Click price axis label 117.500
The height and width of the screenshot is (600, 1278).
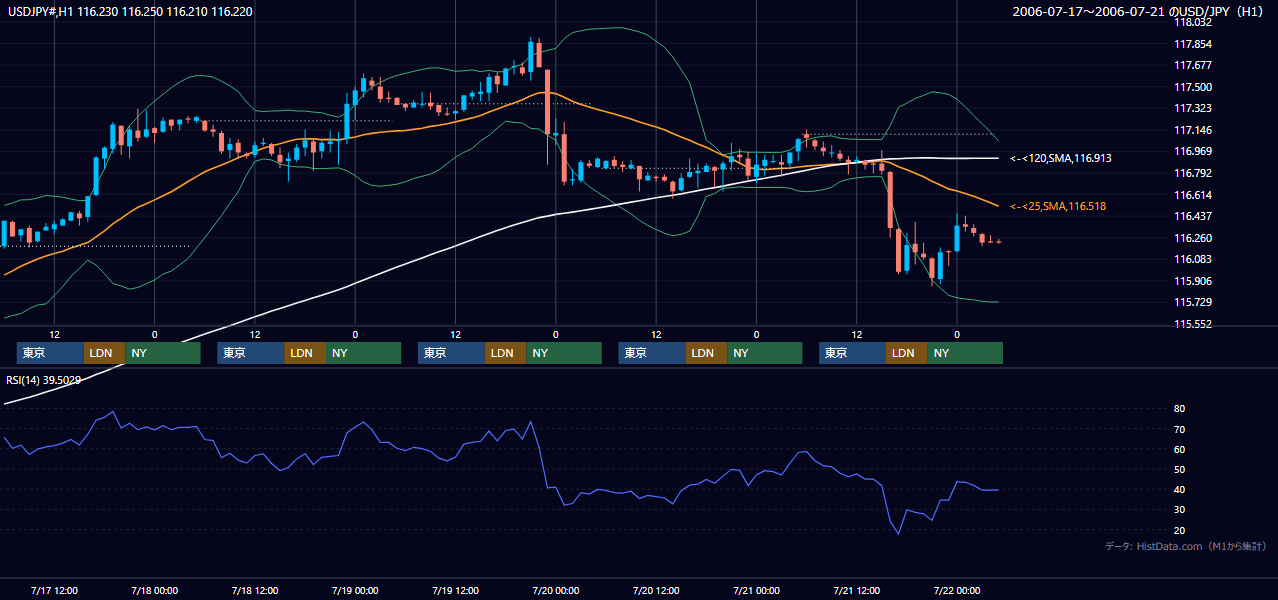point(1194,87)
